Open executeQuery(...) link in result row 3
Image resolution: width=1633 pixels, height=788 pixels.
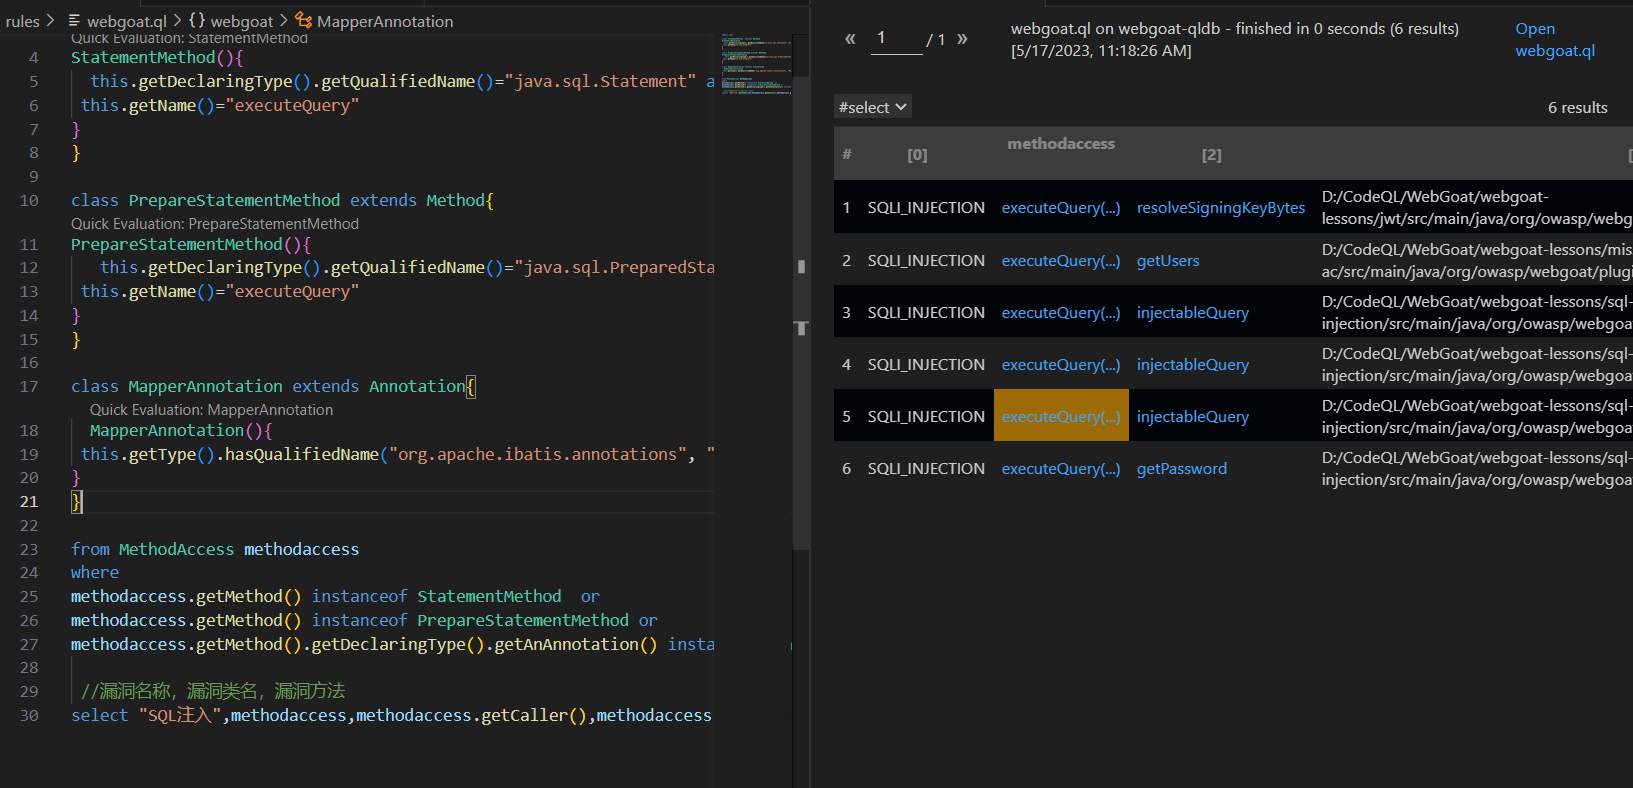(x=1061, y=313)
